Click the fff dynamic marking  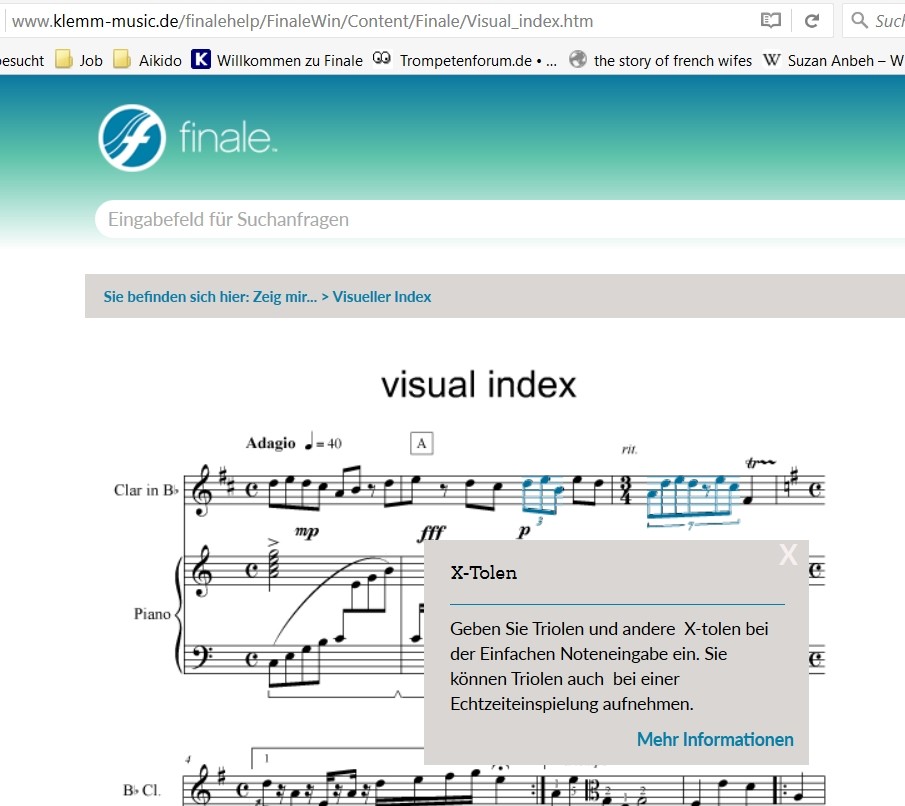point(432,532)
